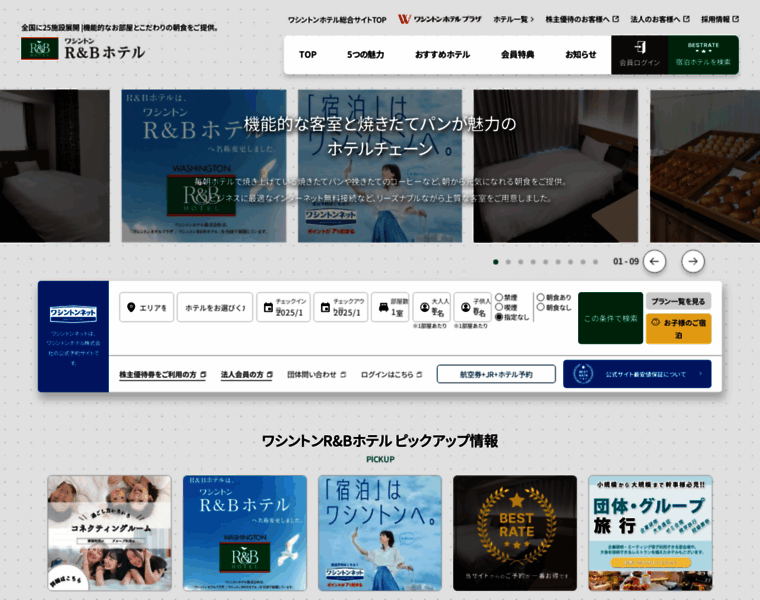760x600 pixels.
Task: Click the 航空券+JR+ホテル予約 button
Action: tap(496, 374)
